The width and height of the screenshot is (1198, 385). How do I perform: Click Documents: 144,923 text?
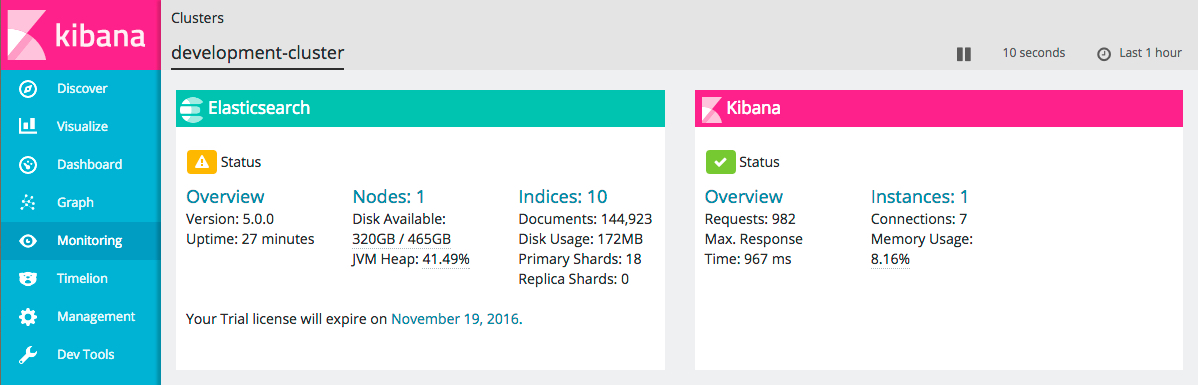tap(585, 219)
